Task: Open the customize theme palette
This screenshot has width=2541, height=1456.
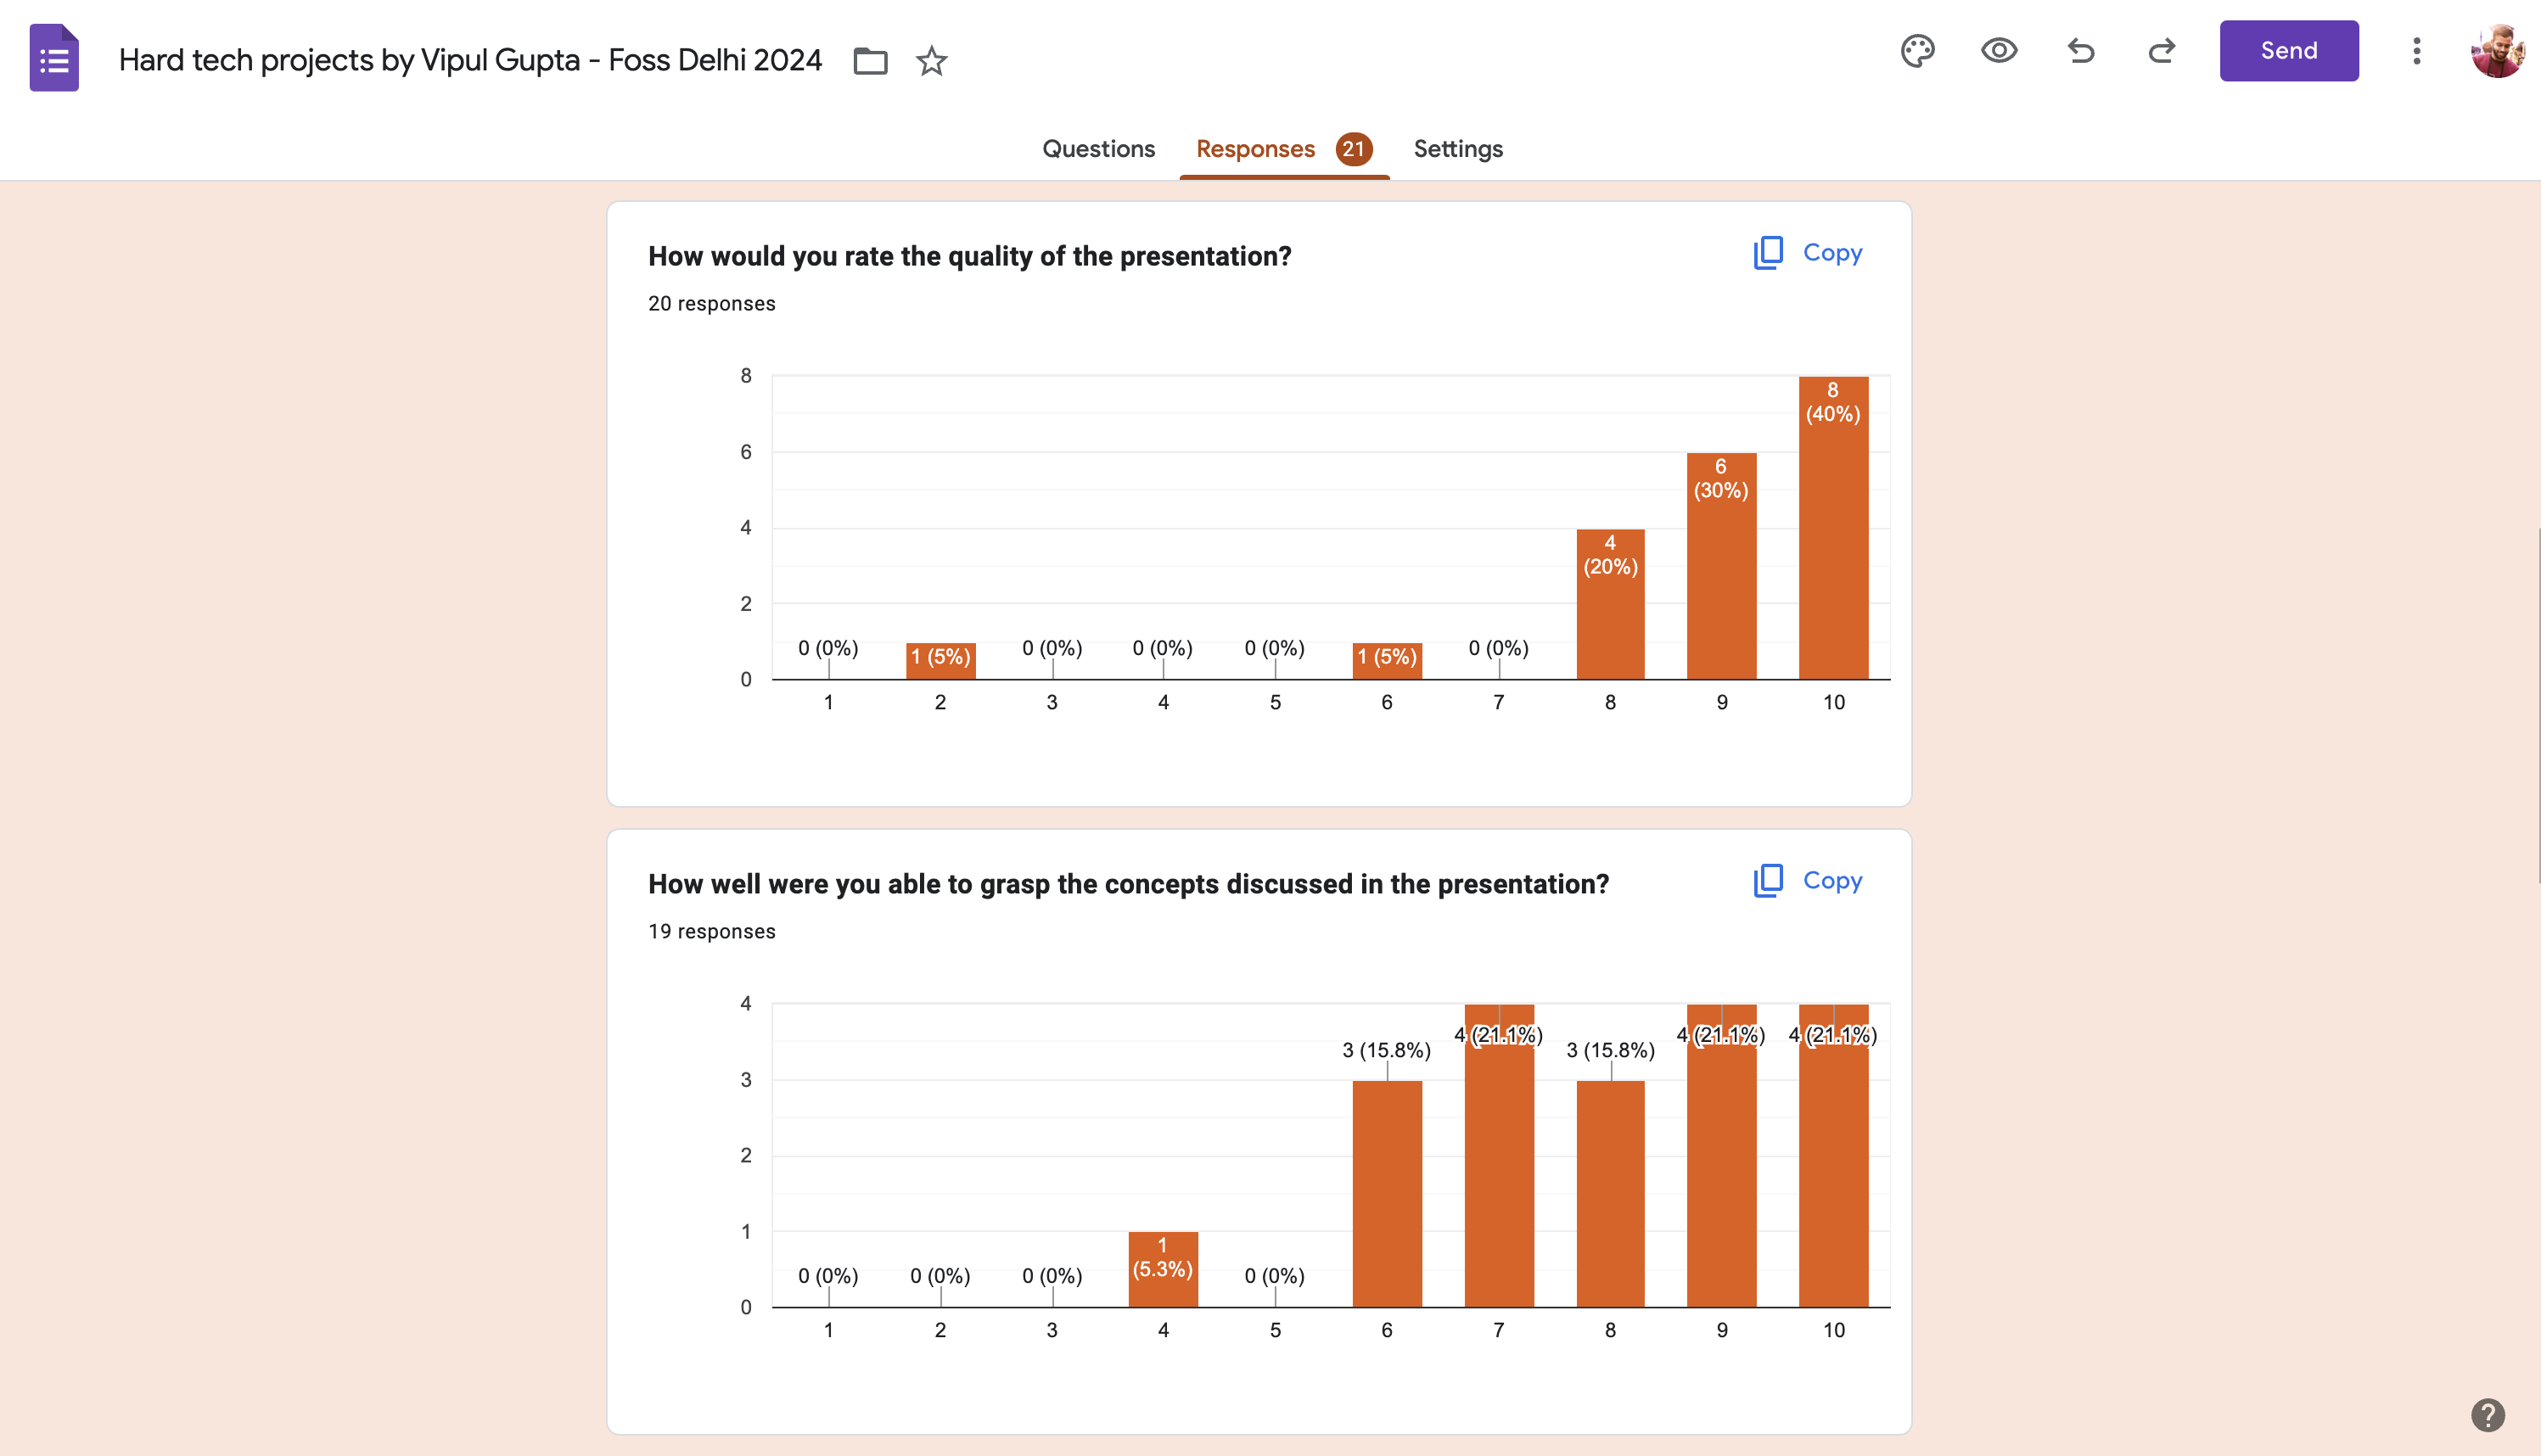Action: tap(1917, 51)
